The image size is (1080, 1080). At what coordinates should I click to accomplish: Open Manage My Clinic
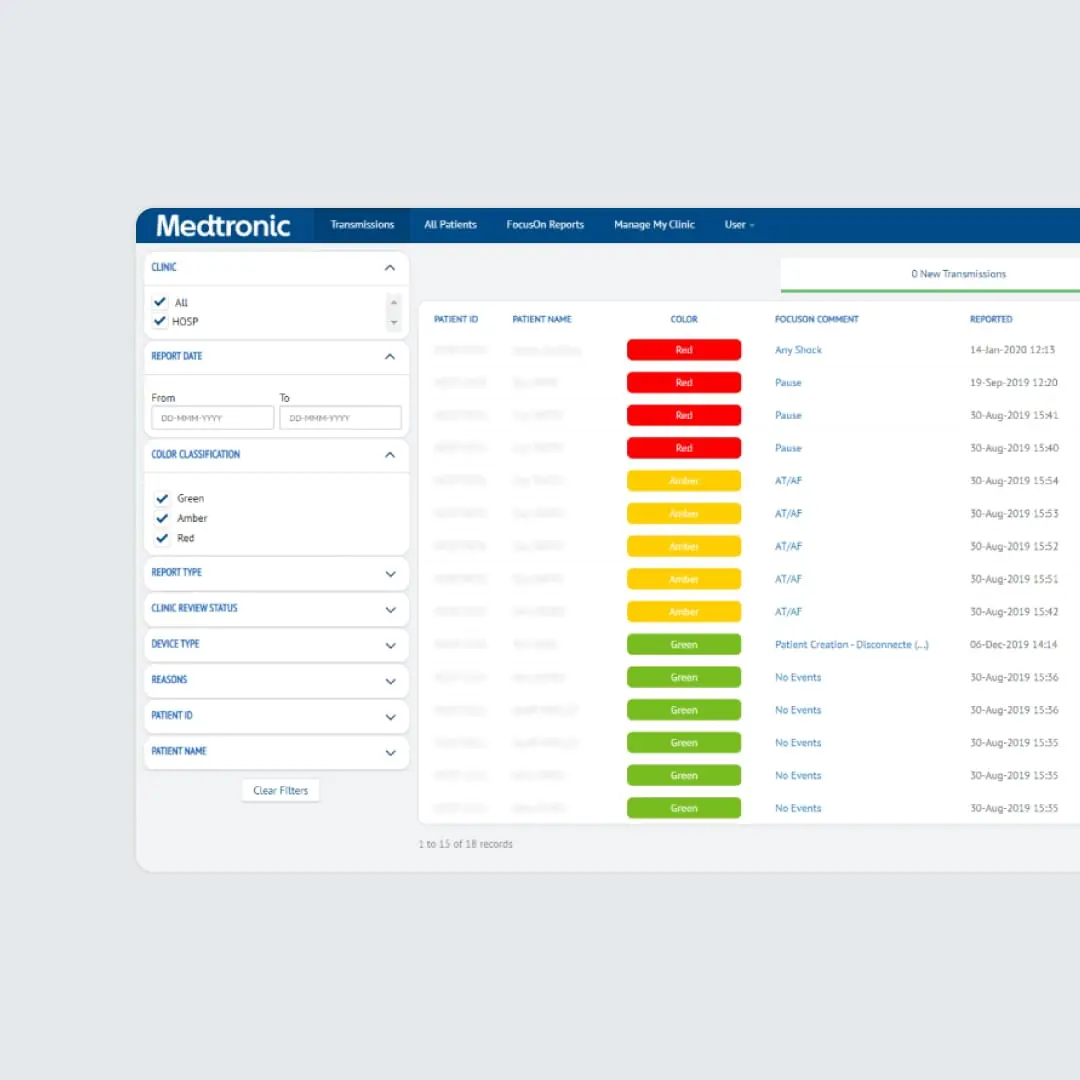pyautogui.click(x=654, y=225)
